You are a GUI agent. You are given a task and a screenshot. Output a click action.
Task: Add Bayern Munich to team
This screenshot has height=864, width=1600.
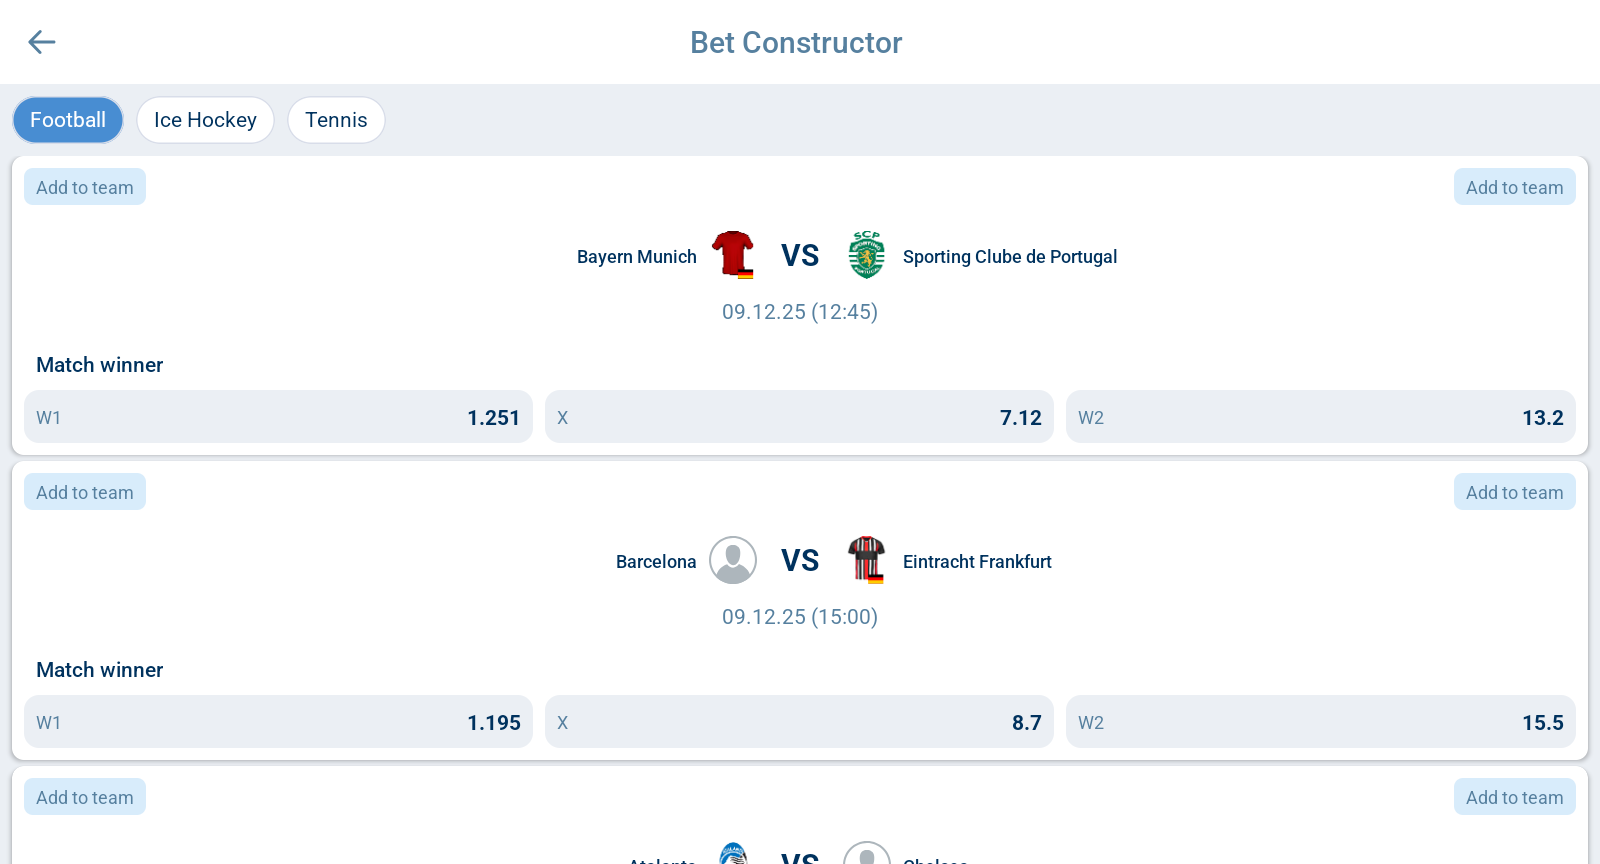85,187
